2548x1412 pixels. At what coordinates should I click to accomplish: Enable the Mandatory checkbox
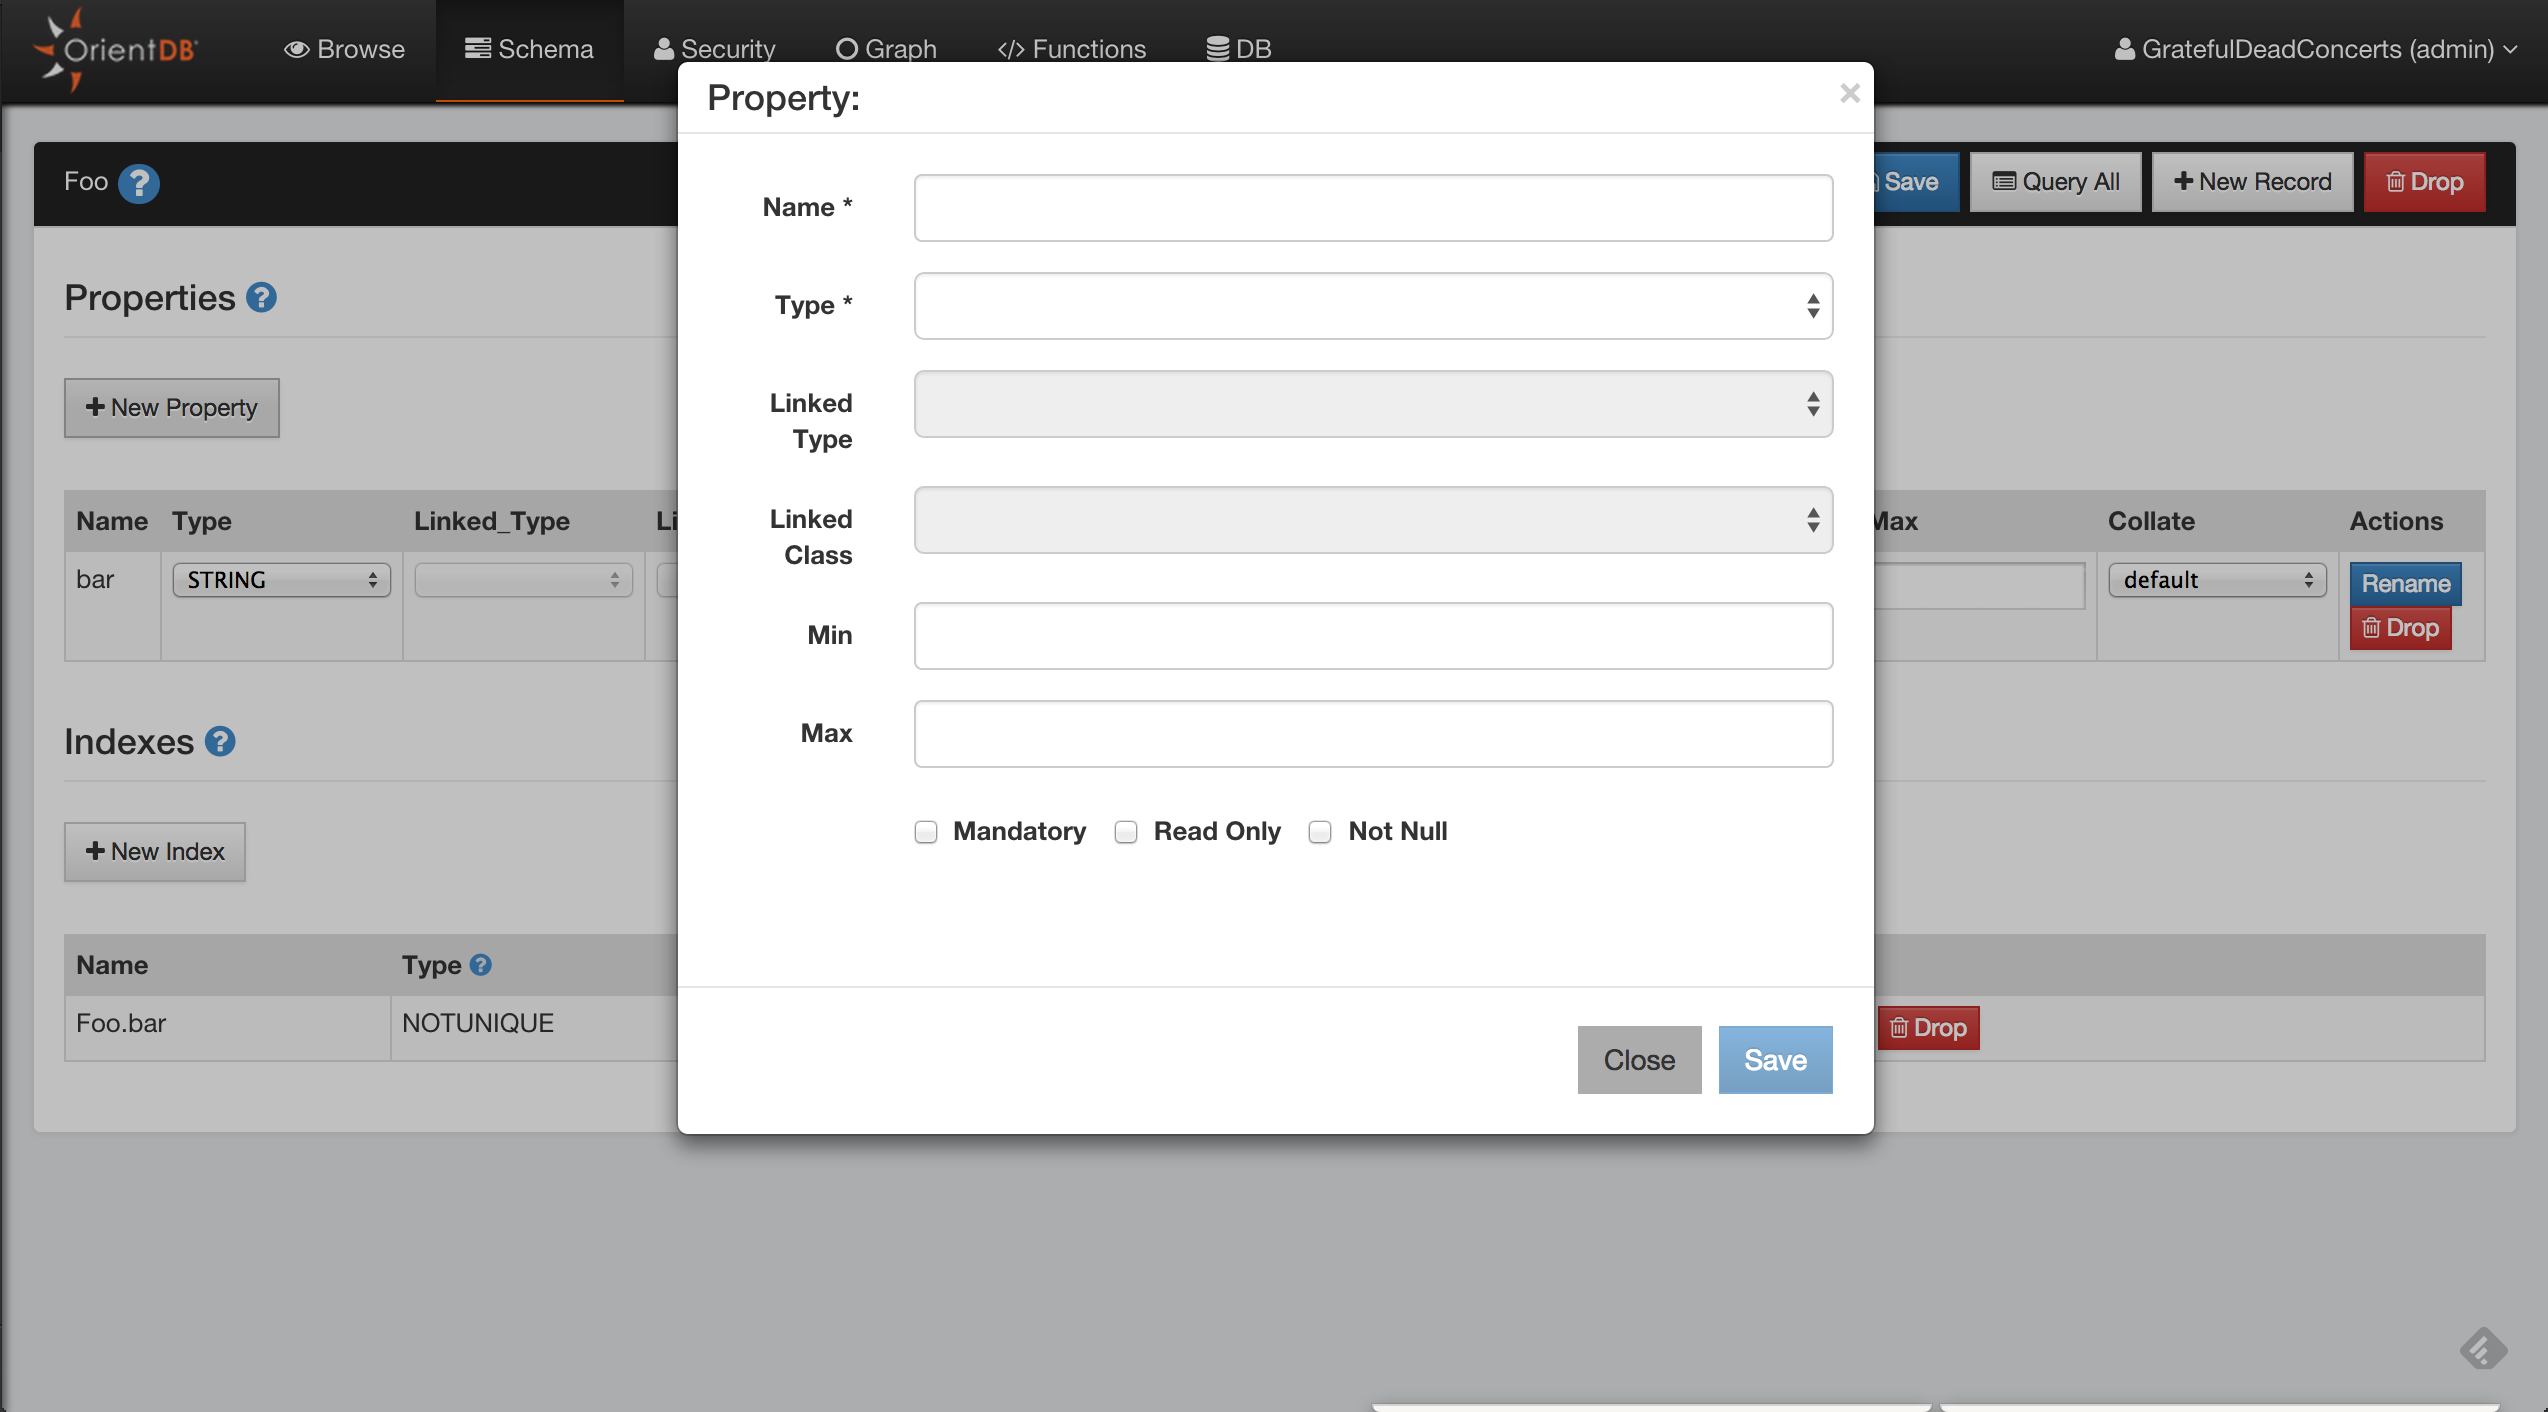point(926,832)
